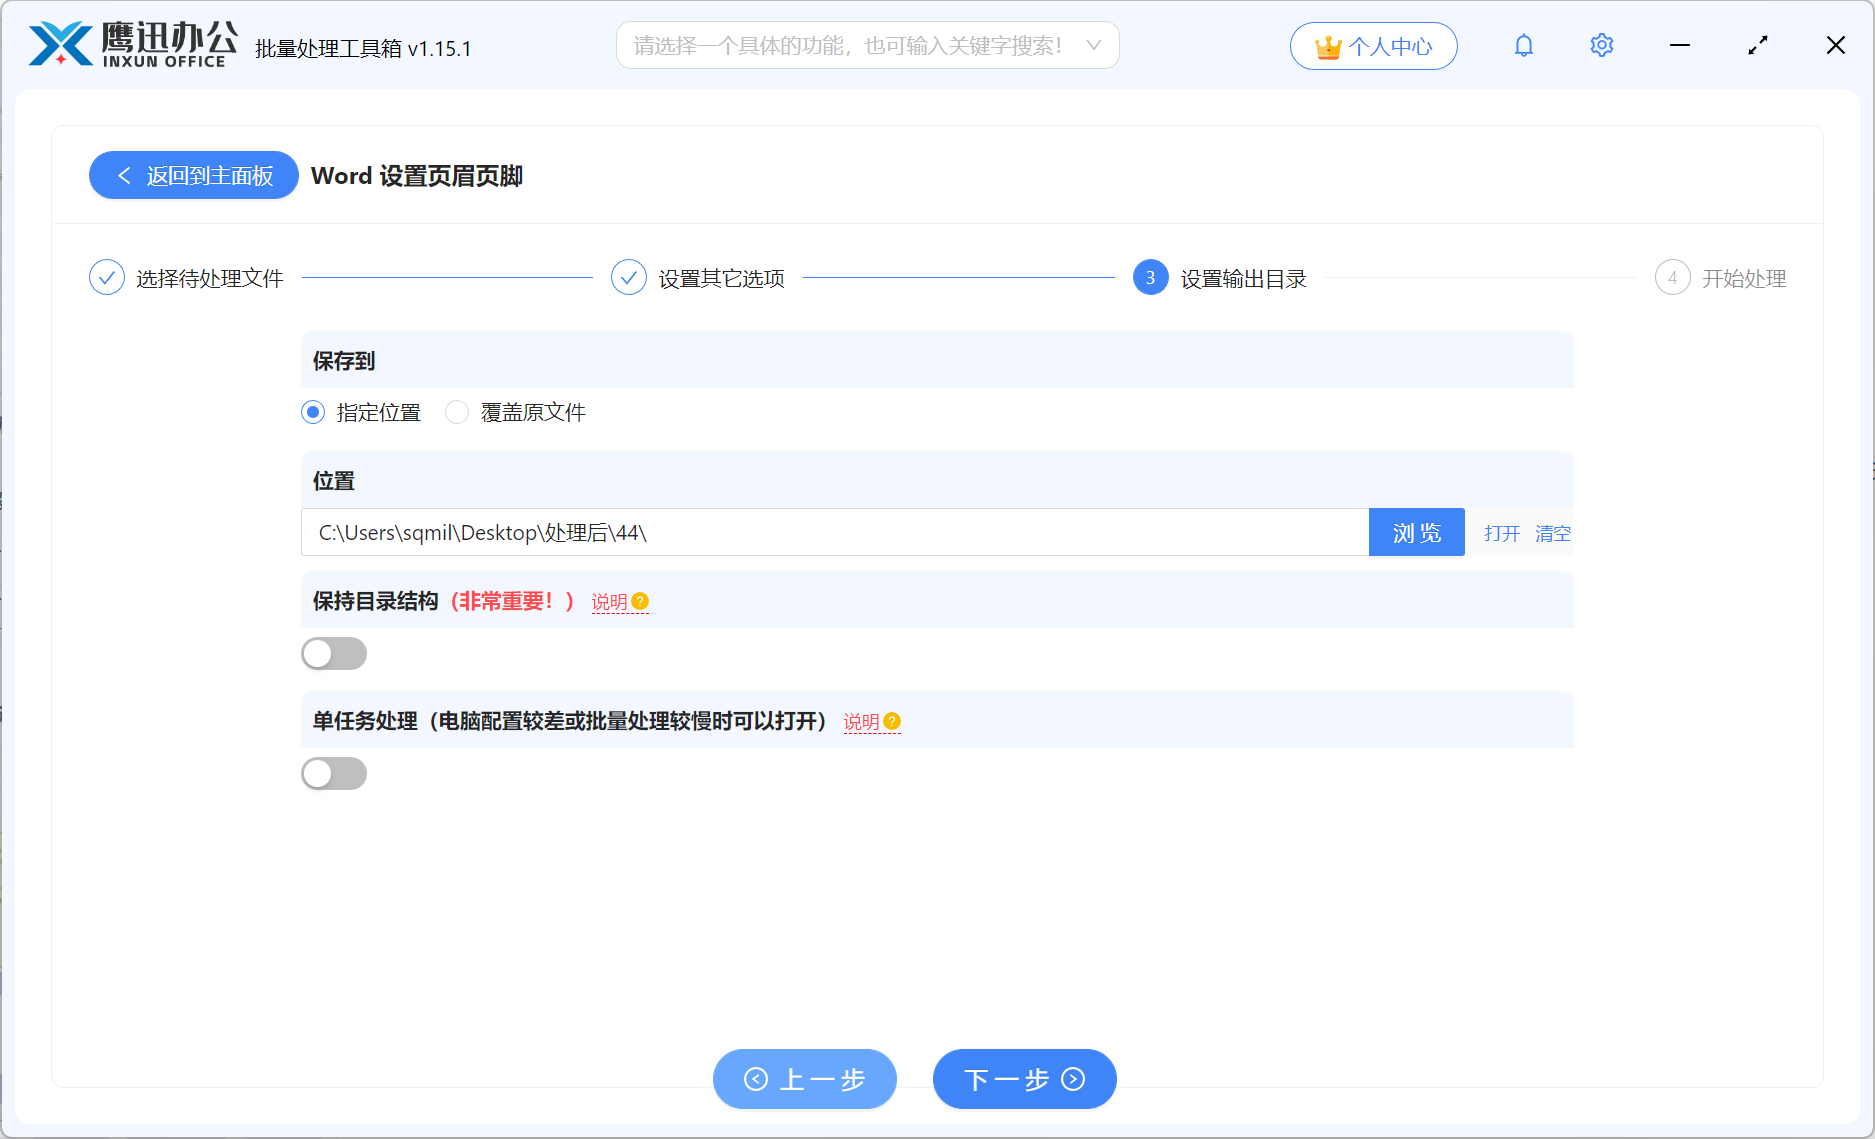
Task: Click the 选择待处理文件 step label
Action: (x=210, y=279)
